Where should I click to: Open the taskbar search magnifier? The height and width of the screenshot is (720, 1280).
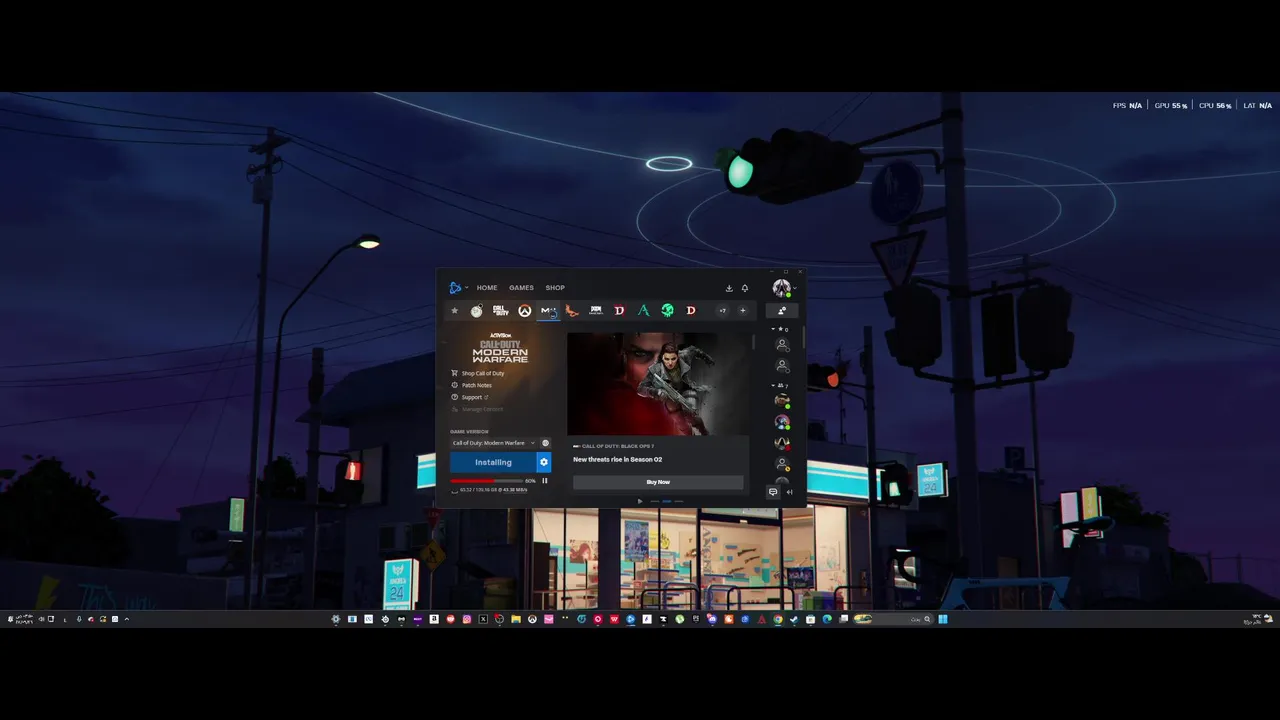click(x=927, y=619)
